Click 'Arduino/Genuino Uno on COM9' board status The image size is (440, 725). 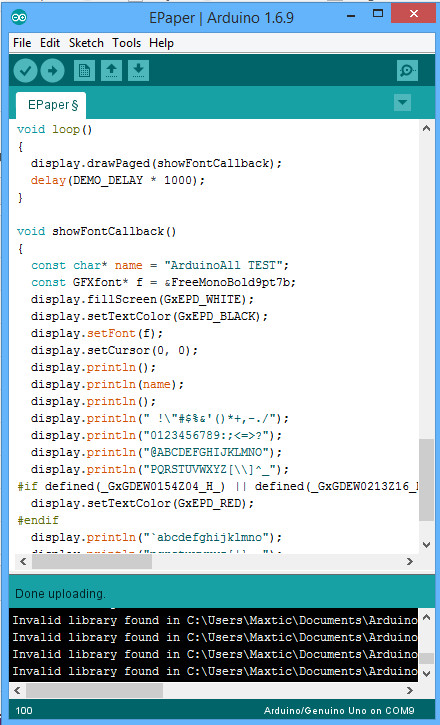339,711
